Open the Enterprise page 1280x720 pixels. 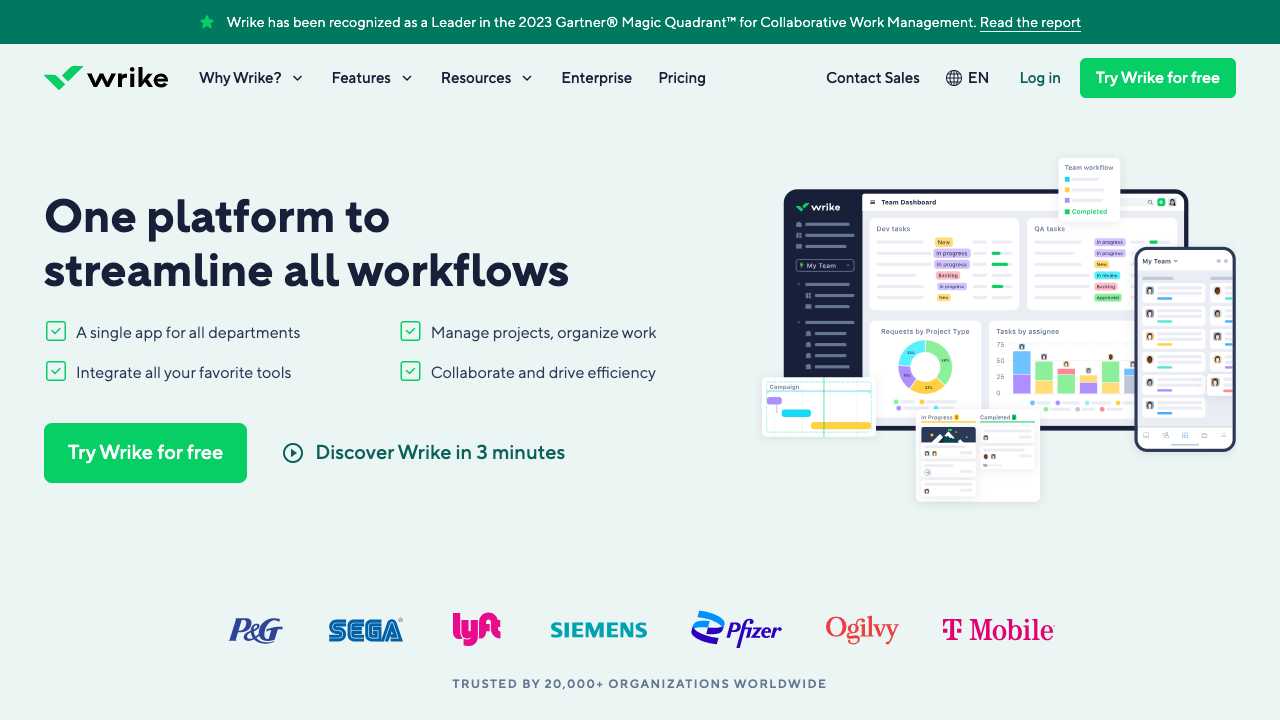point(597,78)
